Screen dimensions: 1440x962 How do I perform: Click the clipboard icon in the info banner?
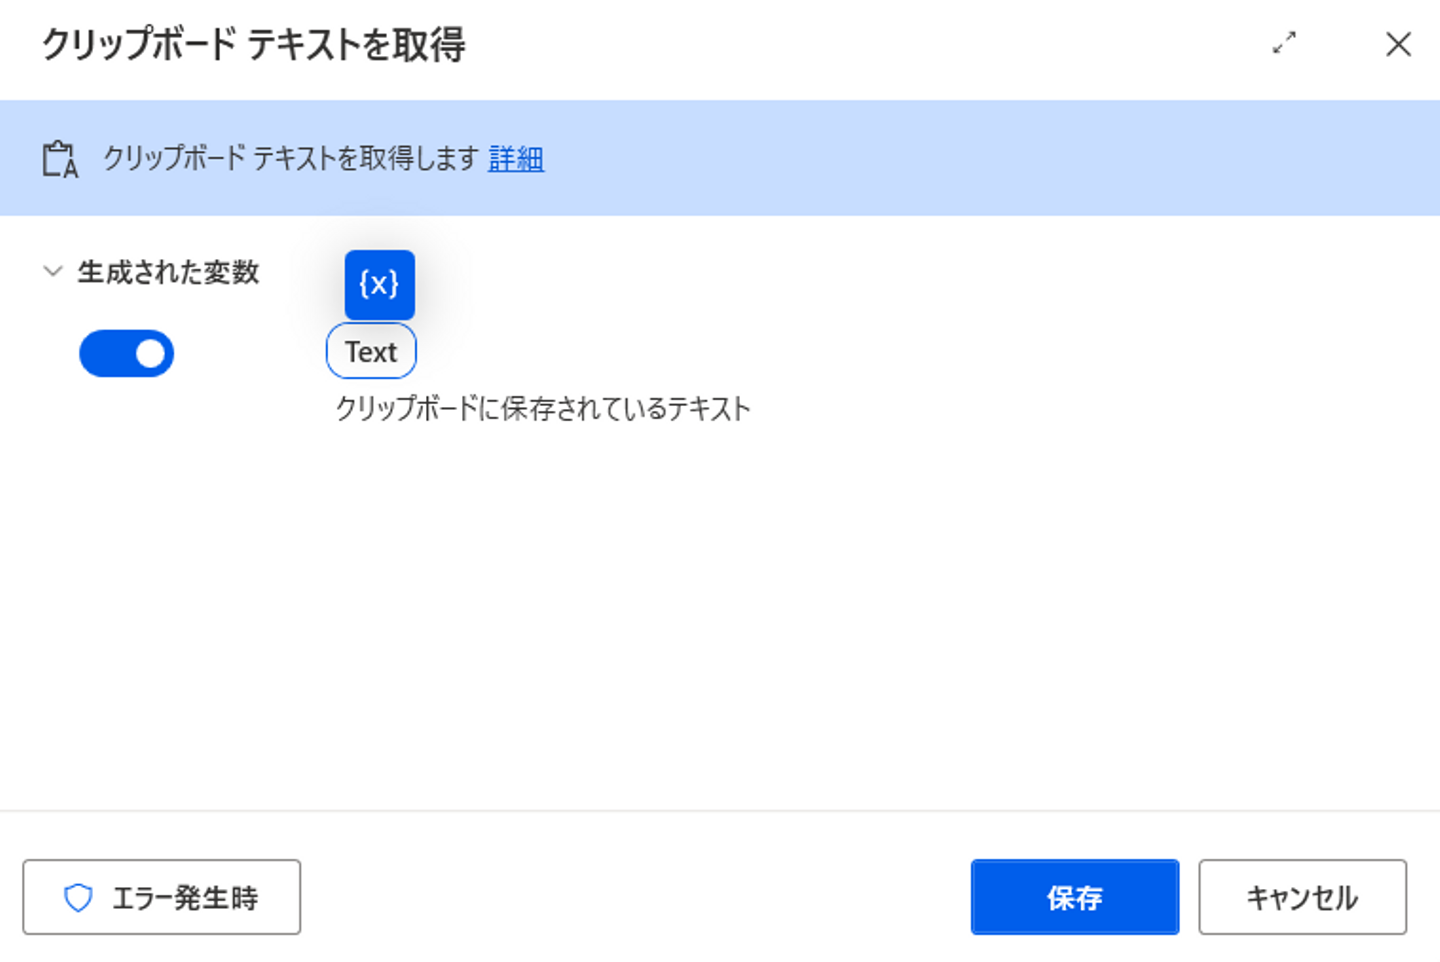(x=60, y=159)
